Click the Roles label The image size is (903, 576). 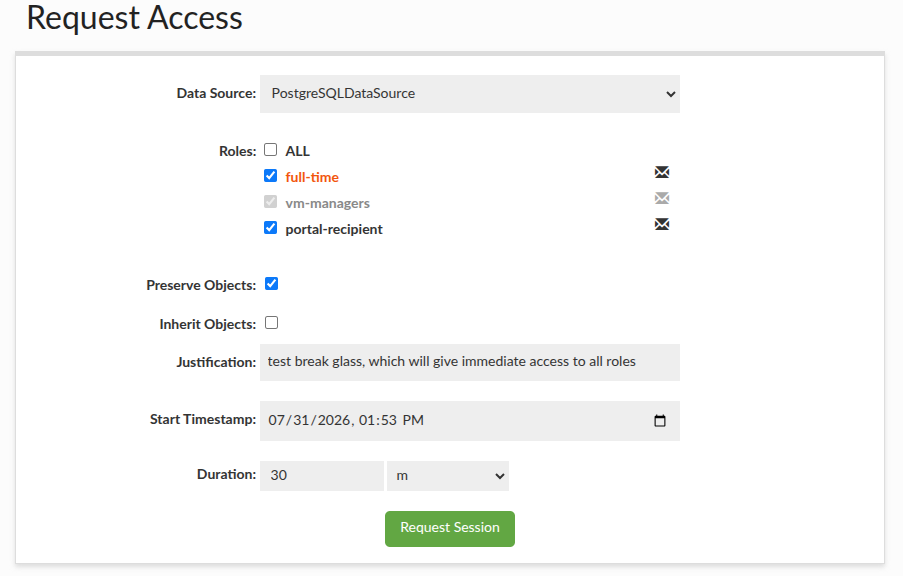237,151
